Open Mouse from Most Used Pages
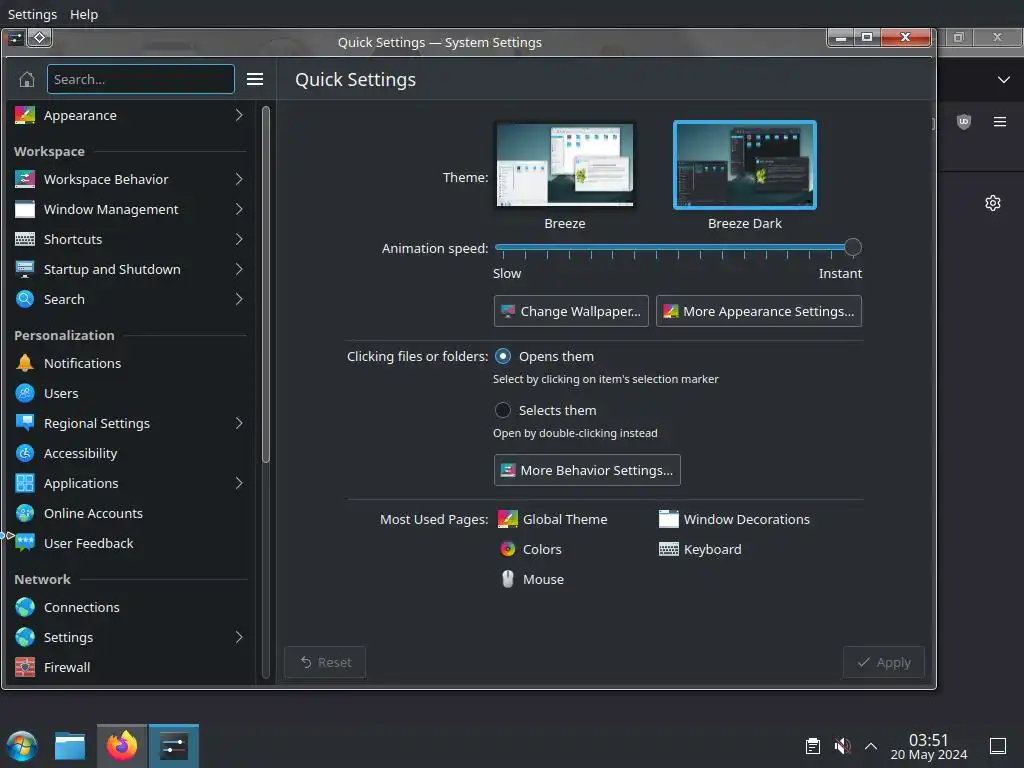 coord(531,580)
